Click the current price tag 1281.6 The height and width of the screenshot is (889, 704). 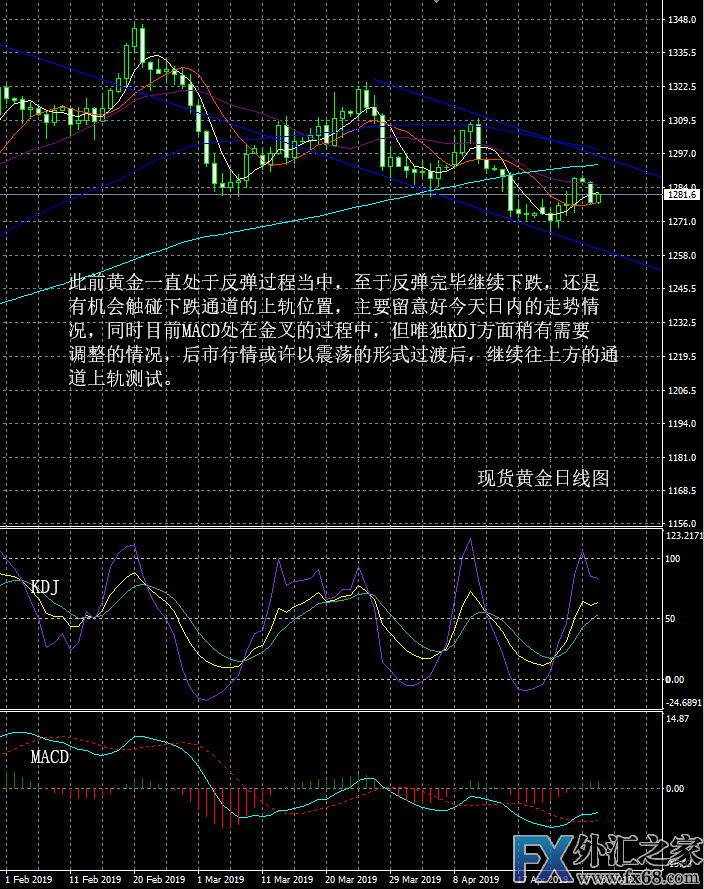(683, 195)
